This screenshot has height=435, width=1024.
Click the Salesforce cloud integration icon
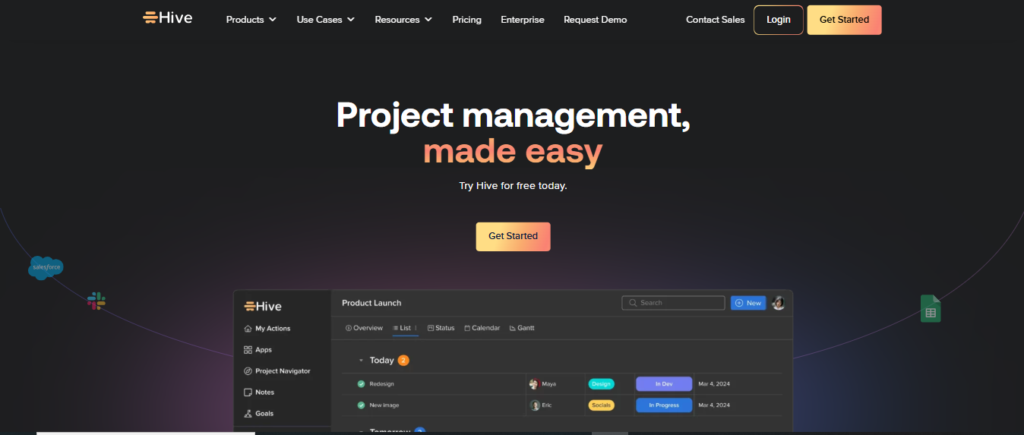46,268
